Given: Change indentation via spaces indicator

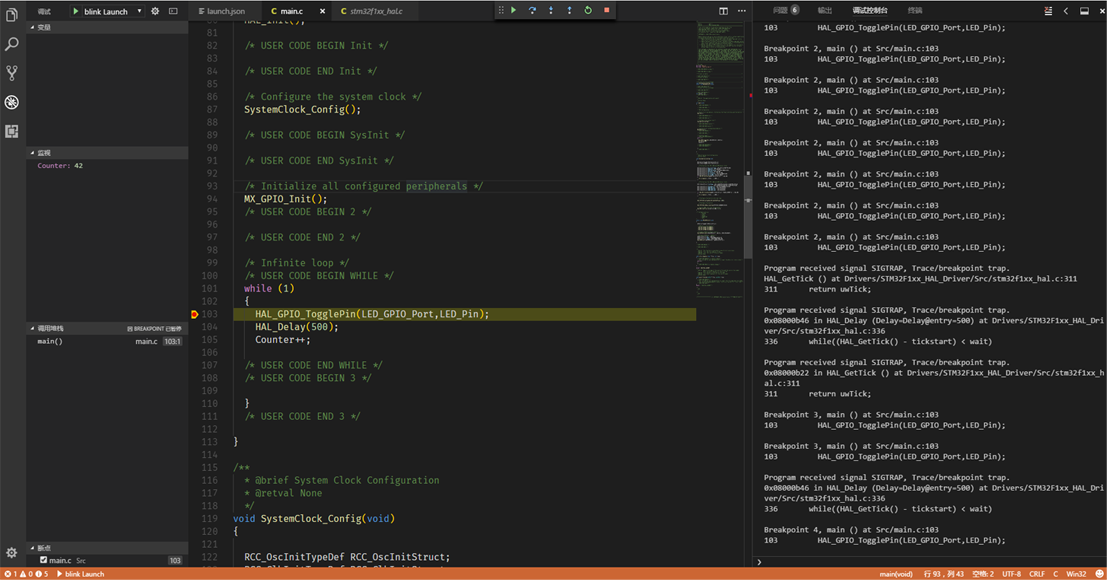Looking at the screenshot, I should pyautogui.click(x=983, y=574).
